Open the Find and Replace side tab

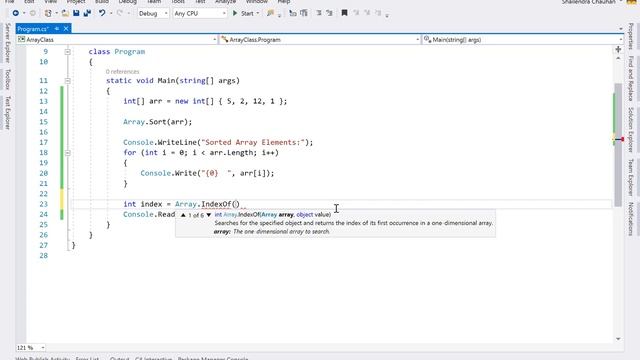pos(631,78)
